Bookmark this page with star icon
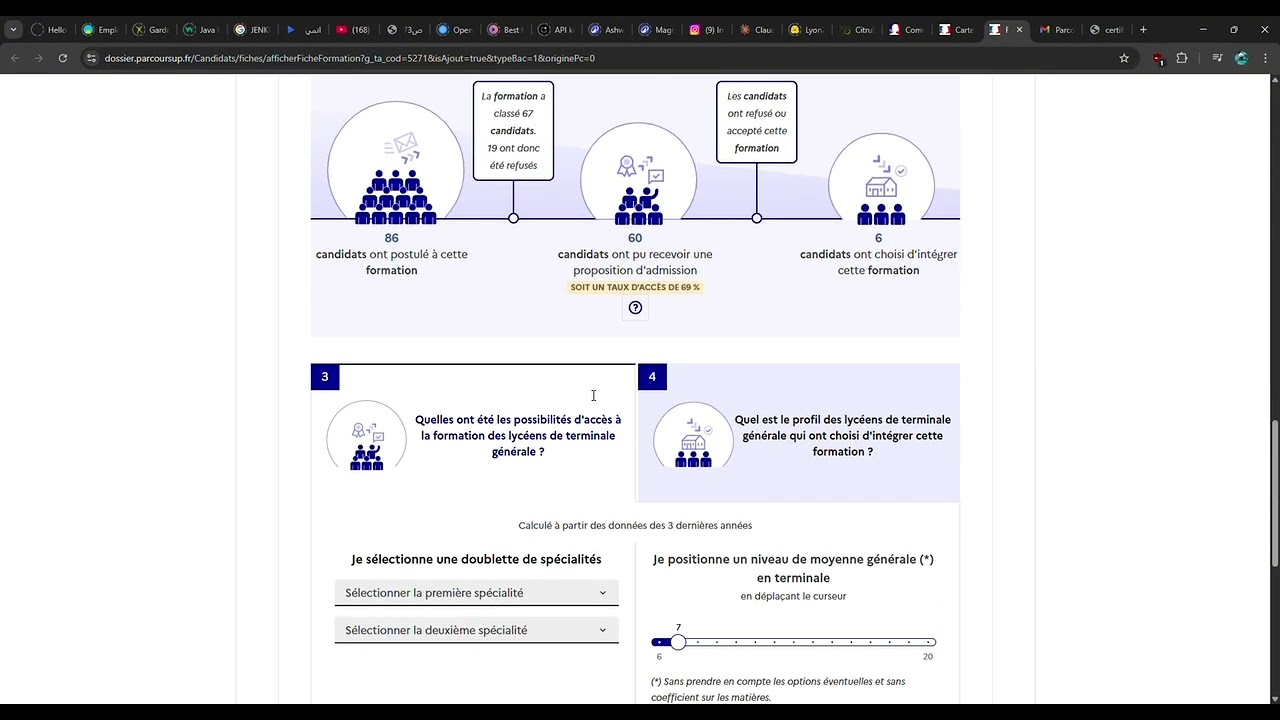1280x720 pixels. tap(1124, 58)
